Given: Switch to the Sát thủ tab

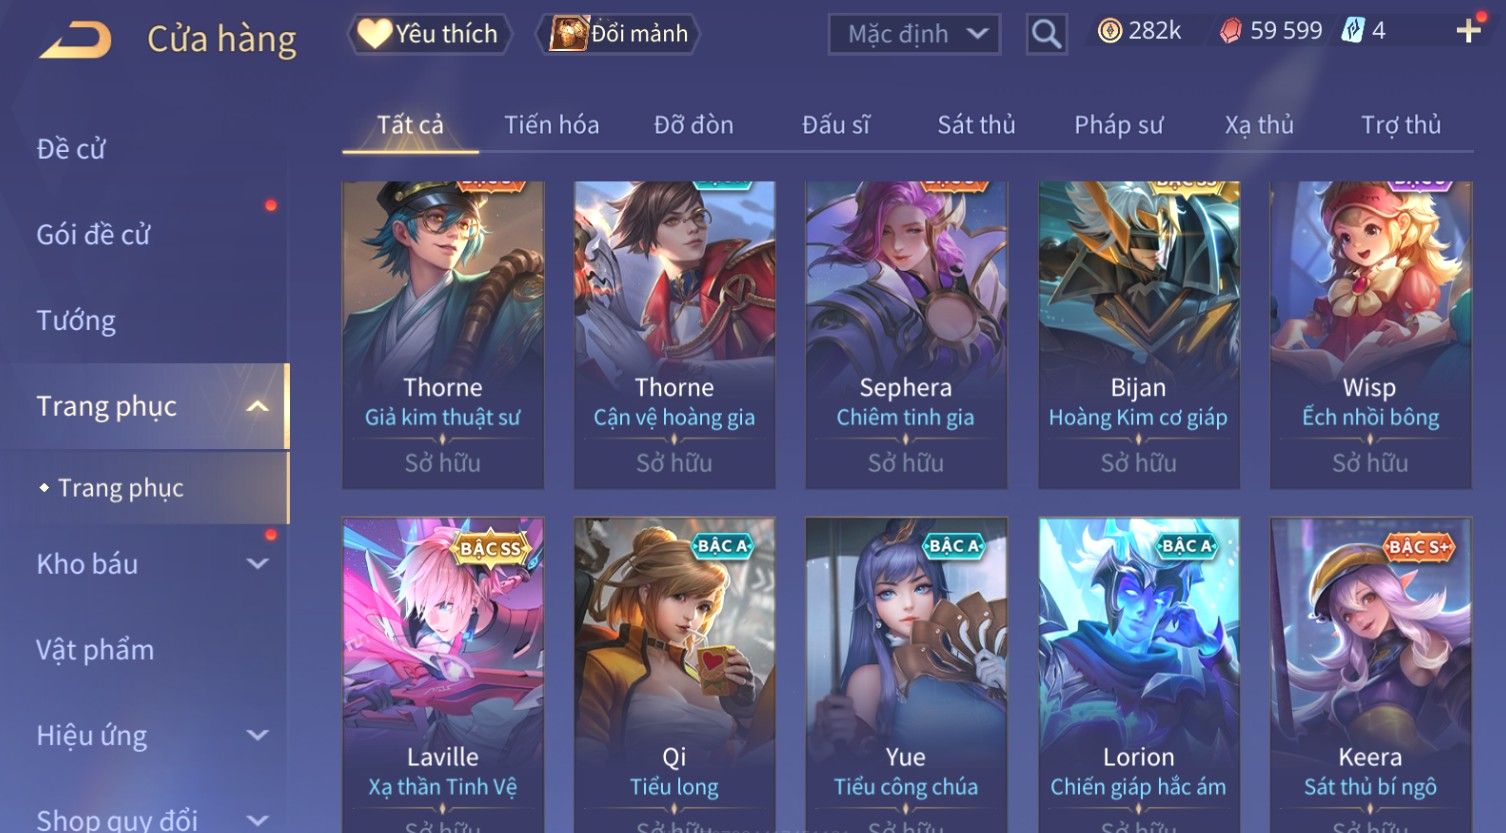Looking at the screenshot, I should click(976, 125).
